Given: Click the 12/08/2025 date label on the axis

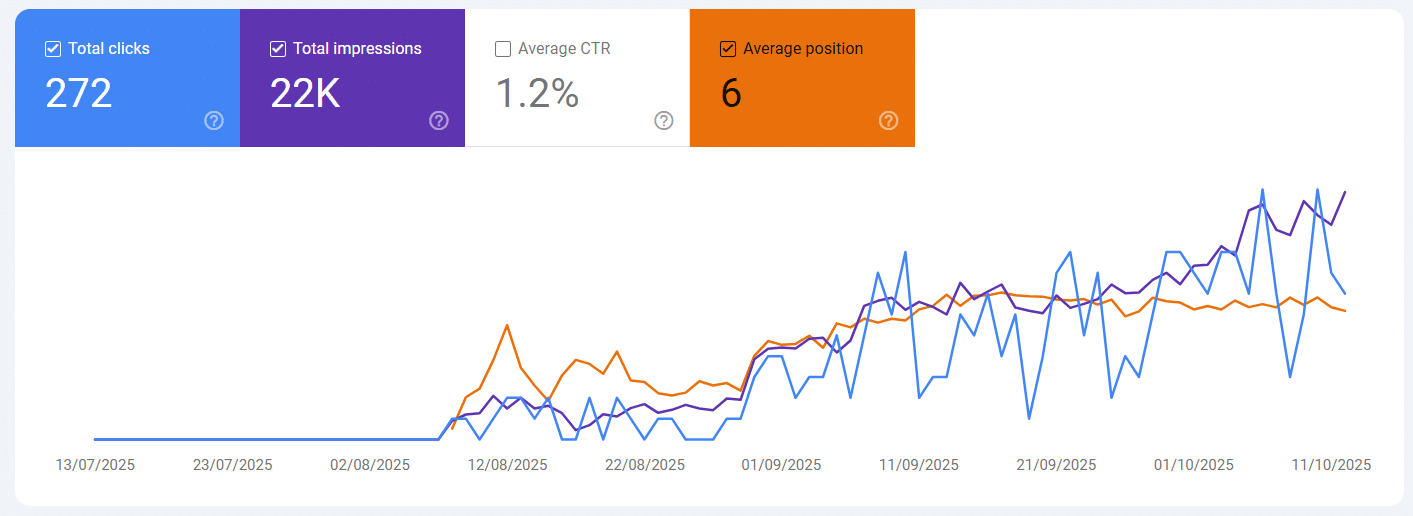Looking at the screenshot, I should [507, 465].
